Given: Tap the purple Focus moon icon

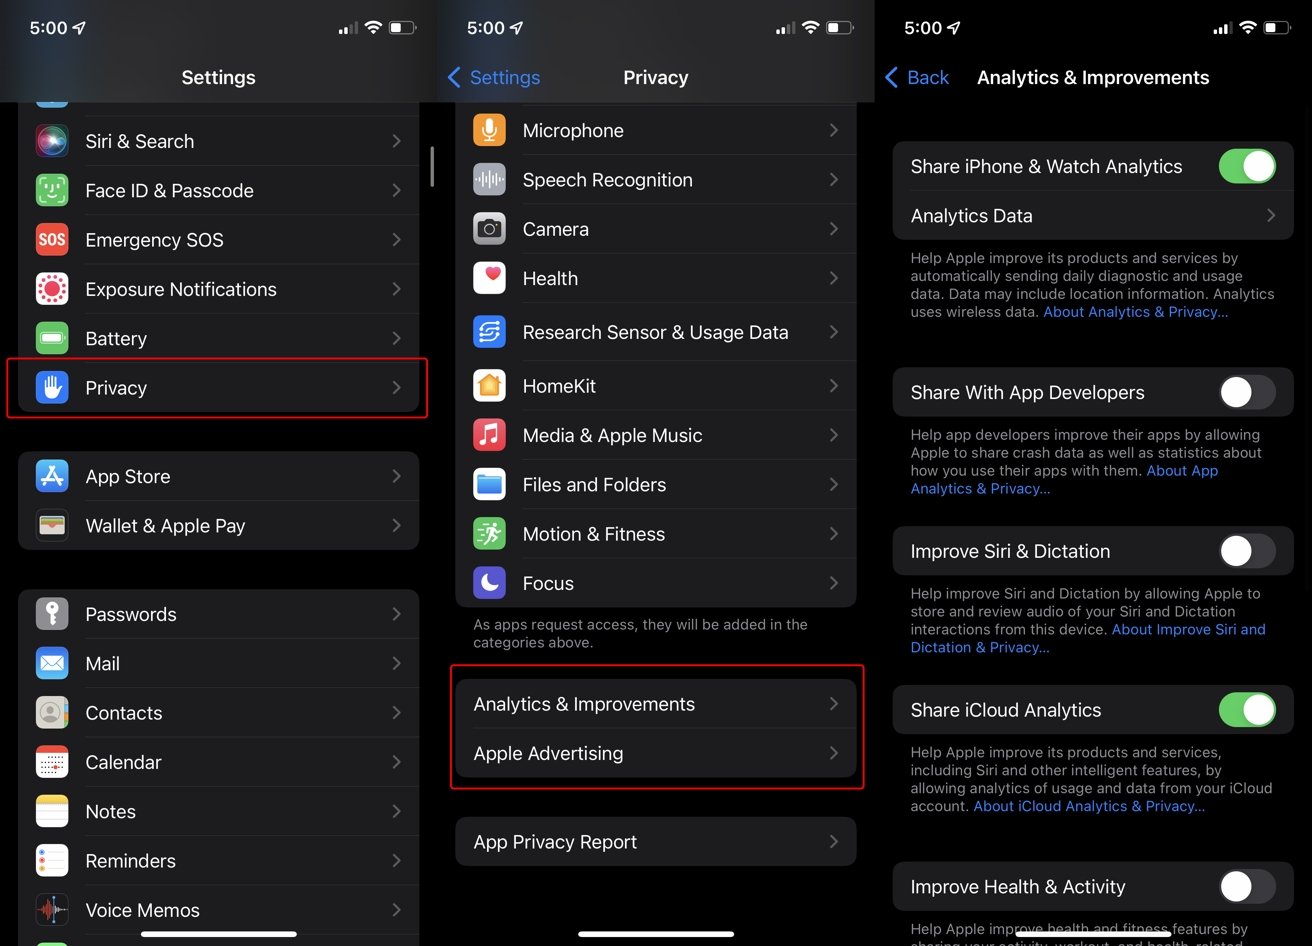Looking at the screenshot, I should pyautogui.click(x=489, y=583).
